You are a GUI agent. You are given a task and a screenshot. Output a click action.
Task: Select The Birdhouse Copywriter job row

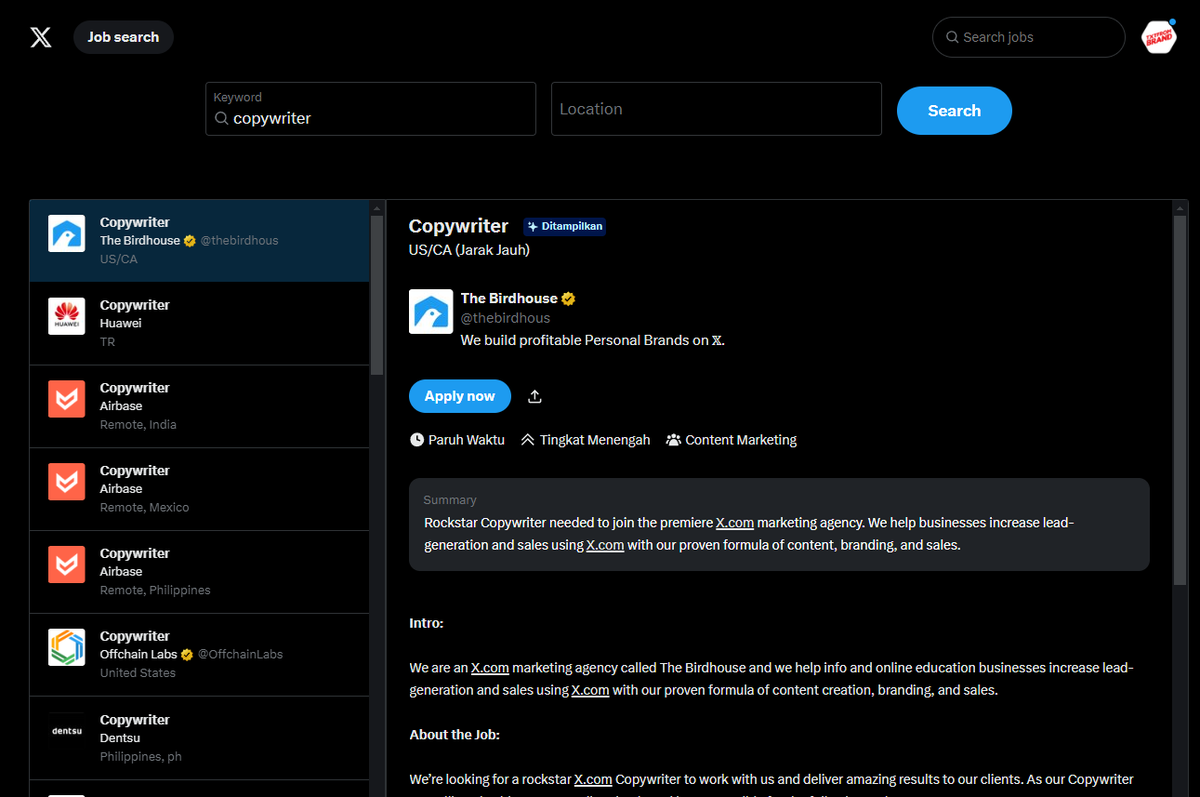pos(200,241)
